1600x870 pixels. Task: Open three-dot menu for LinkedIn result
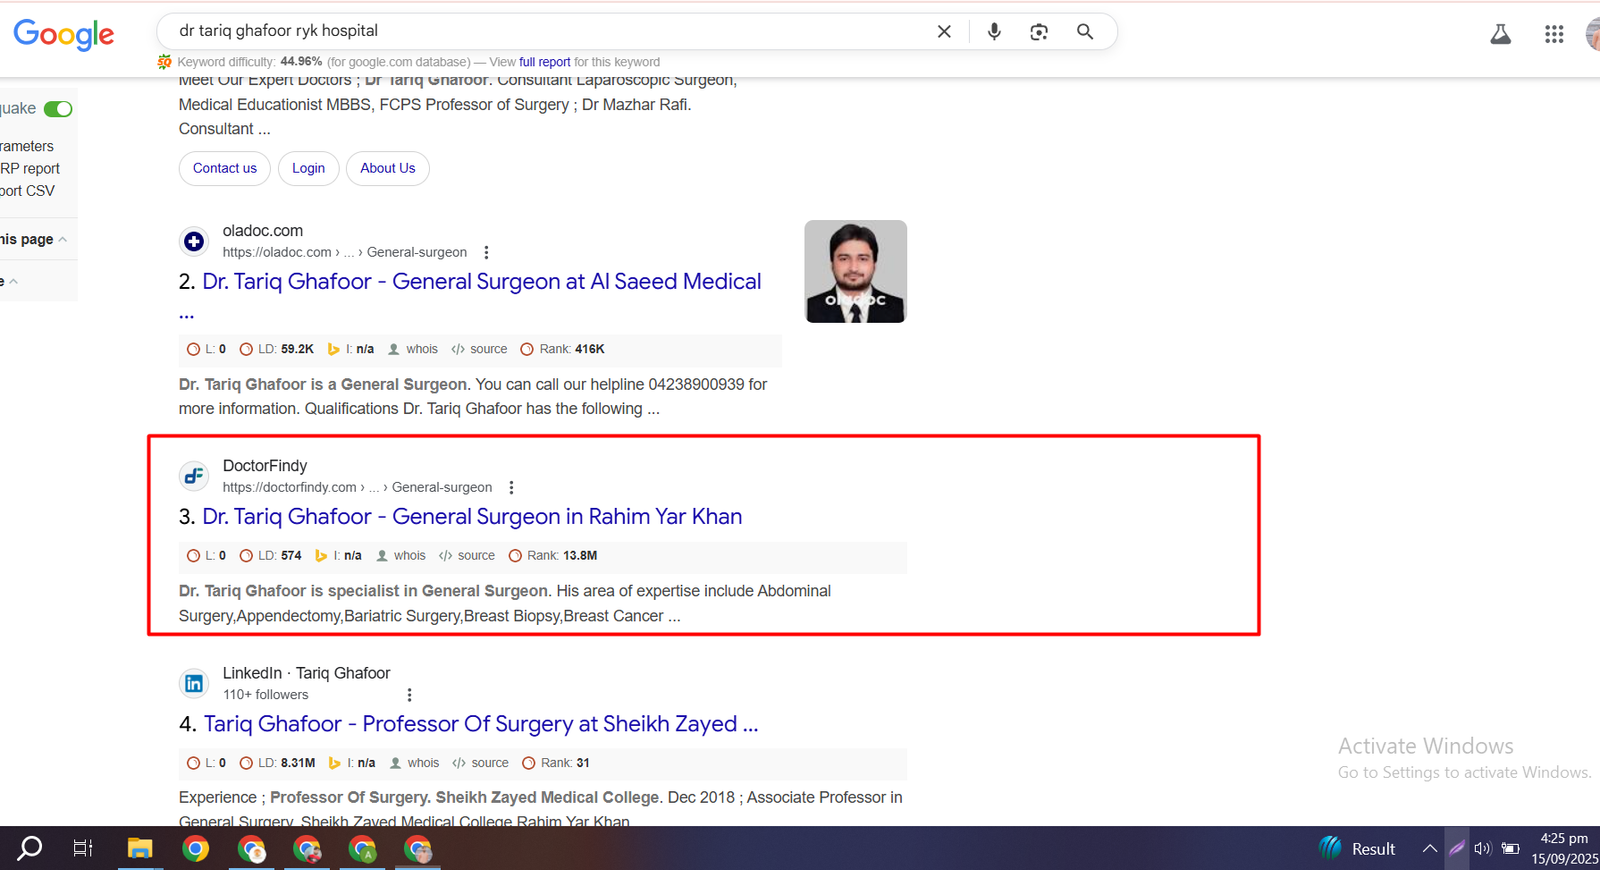[409, 695]
